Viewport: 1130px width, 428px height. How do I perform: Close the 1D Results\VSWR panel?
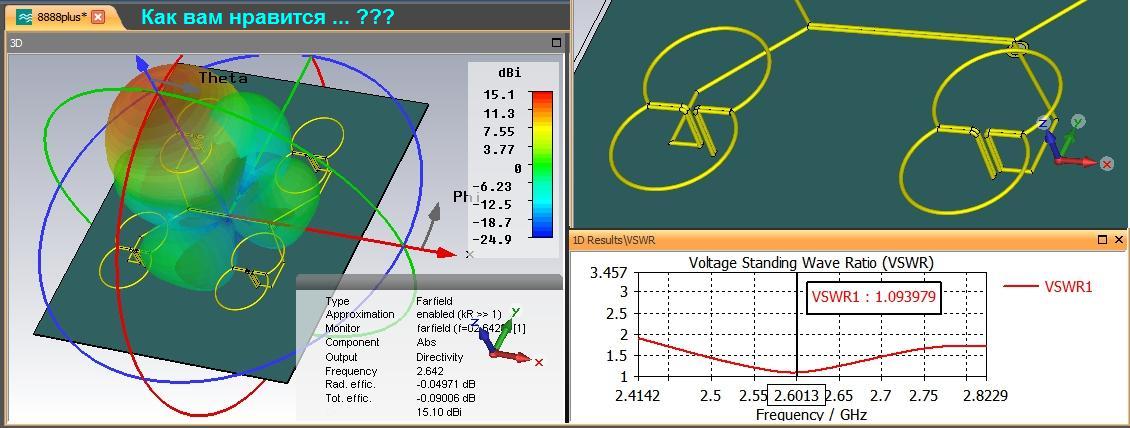click(x=1118, y=240)
